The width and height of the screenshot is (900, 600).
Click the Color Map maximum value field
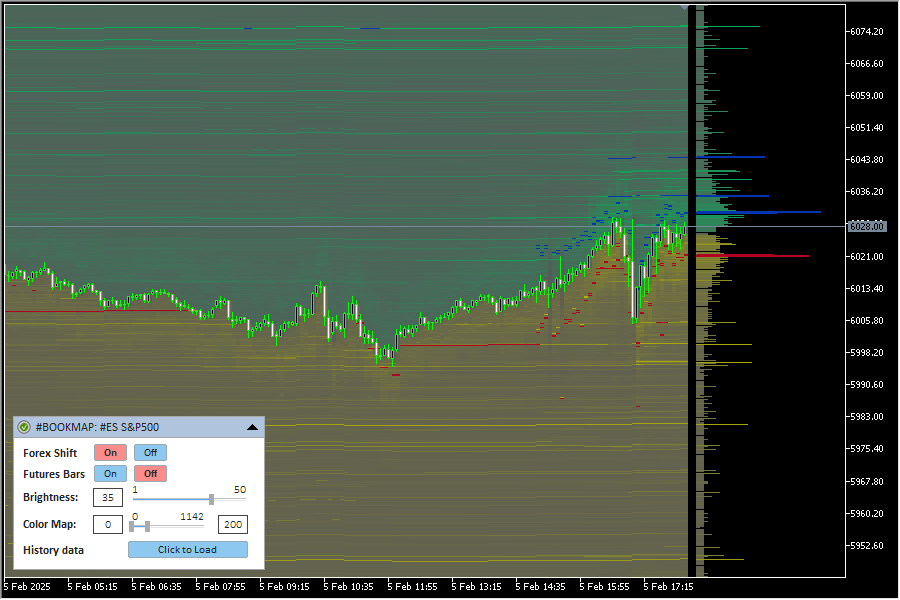(x=232, y=525)
